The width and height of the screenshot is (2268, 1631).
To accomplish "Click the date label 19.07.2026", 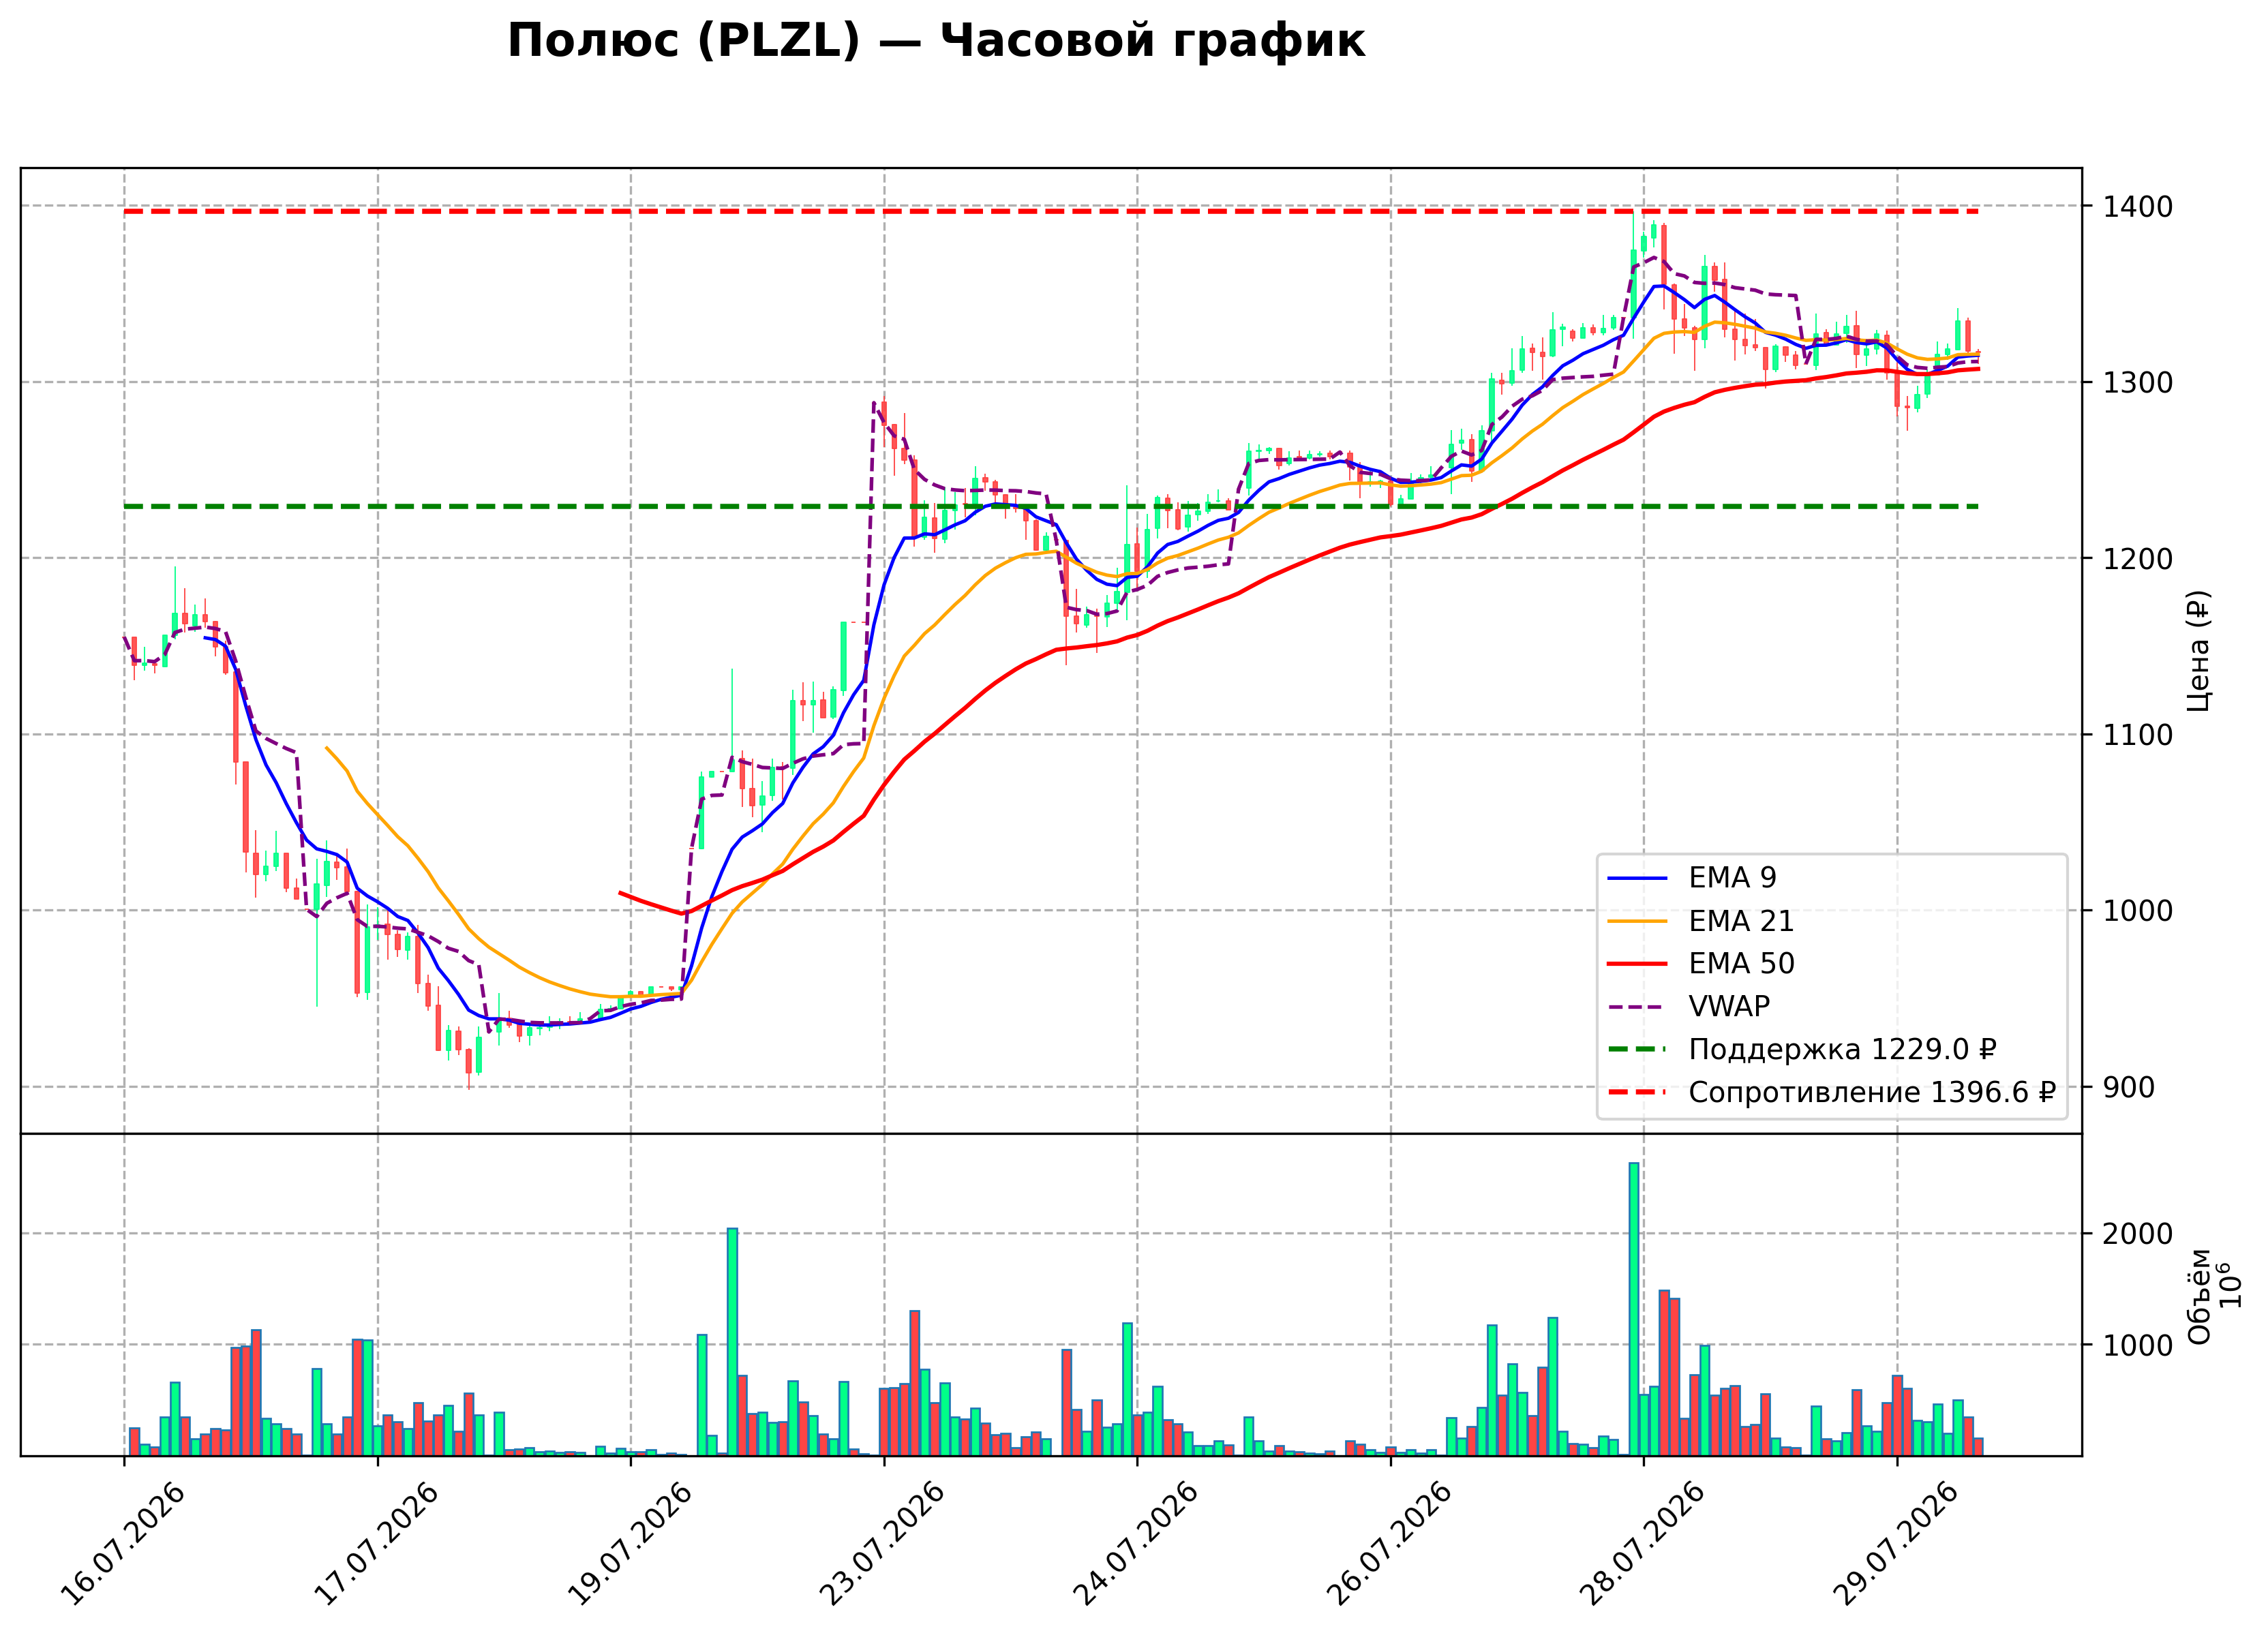I will [x=629, y=1544].
